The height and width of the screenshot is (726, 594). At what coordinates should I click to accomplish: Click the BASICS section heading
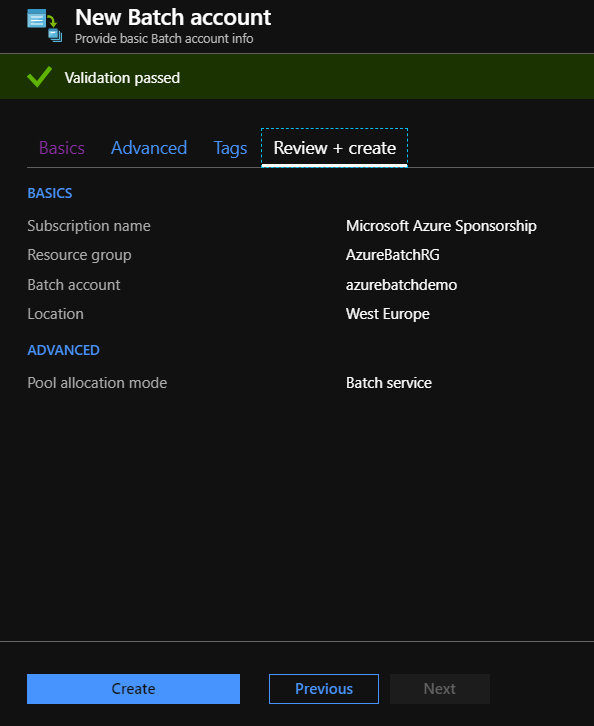50,193
